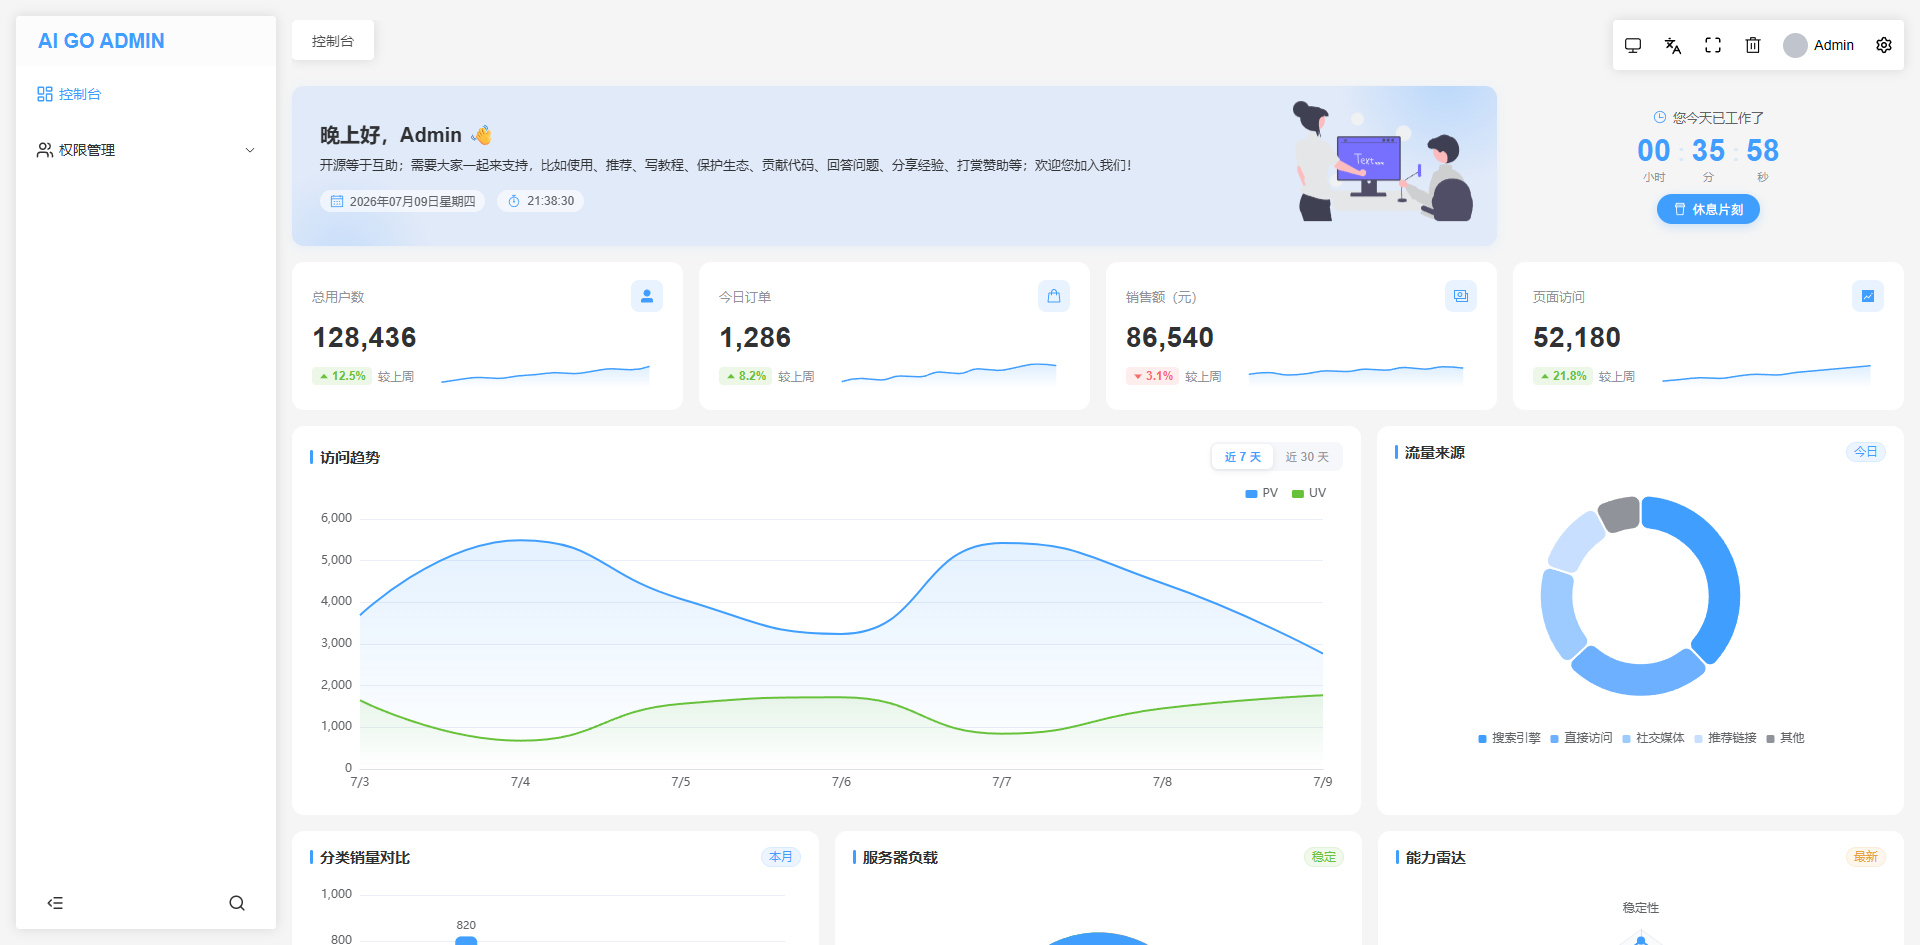Open the sidebar search magnifier icon
The height and width of the screenshot is (945, 1920).
(x=237, y=903)
